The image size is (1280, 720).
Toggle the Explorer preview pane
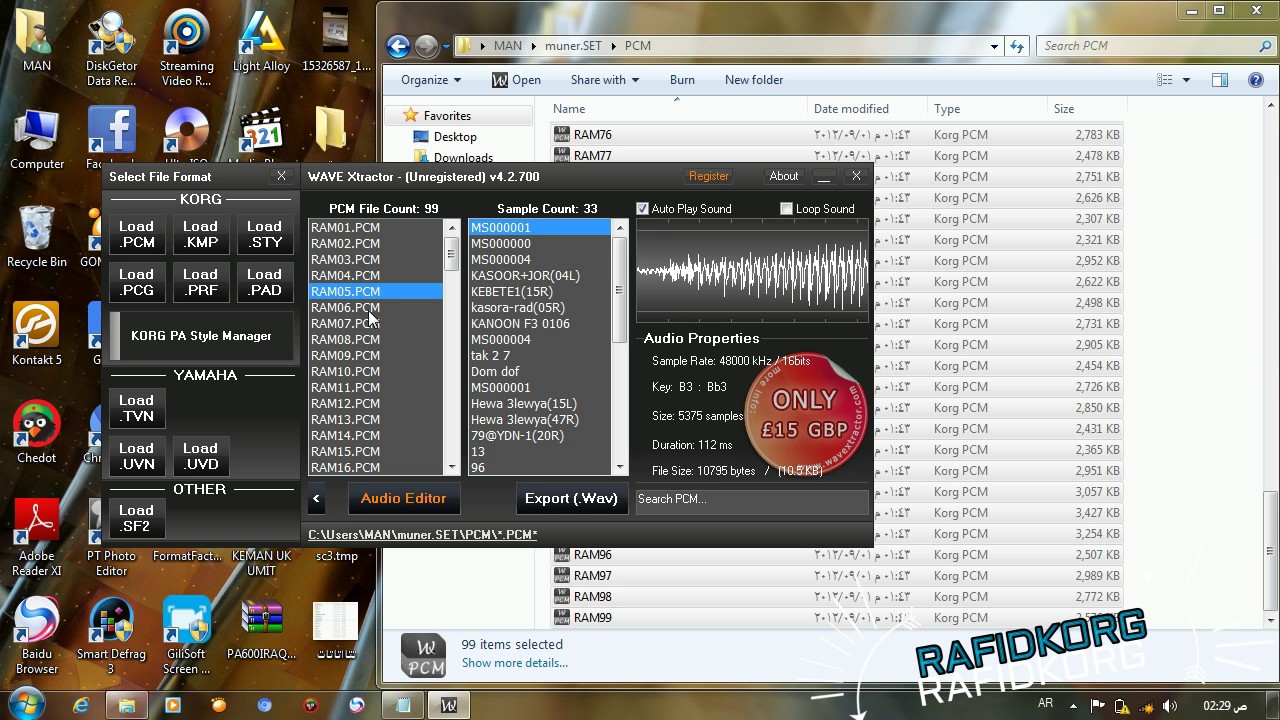point(1219,80)
